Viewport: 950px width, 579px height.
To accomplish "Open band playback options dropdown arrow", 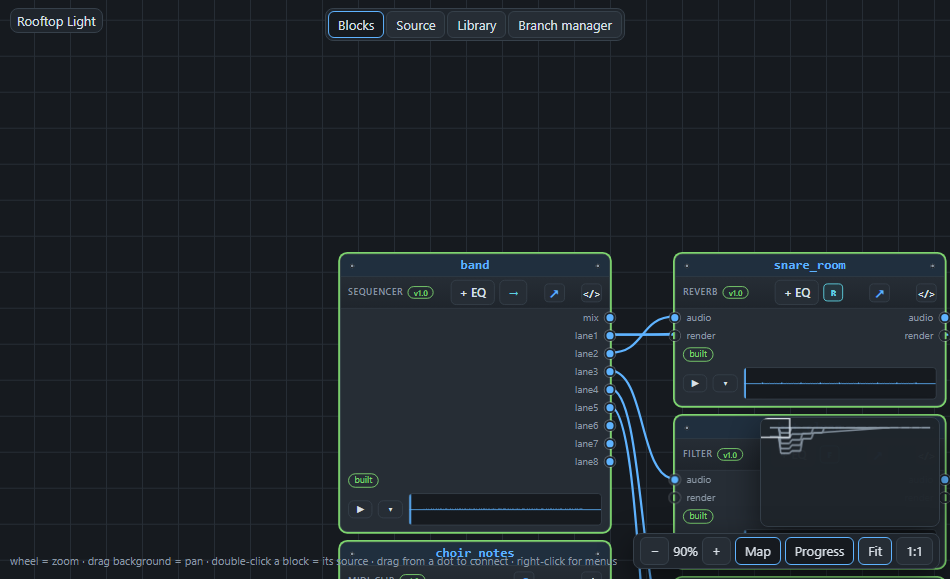I will tap(390, 509).
